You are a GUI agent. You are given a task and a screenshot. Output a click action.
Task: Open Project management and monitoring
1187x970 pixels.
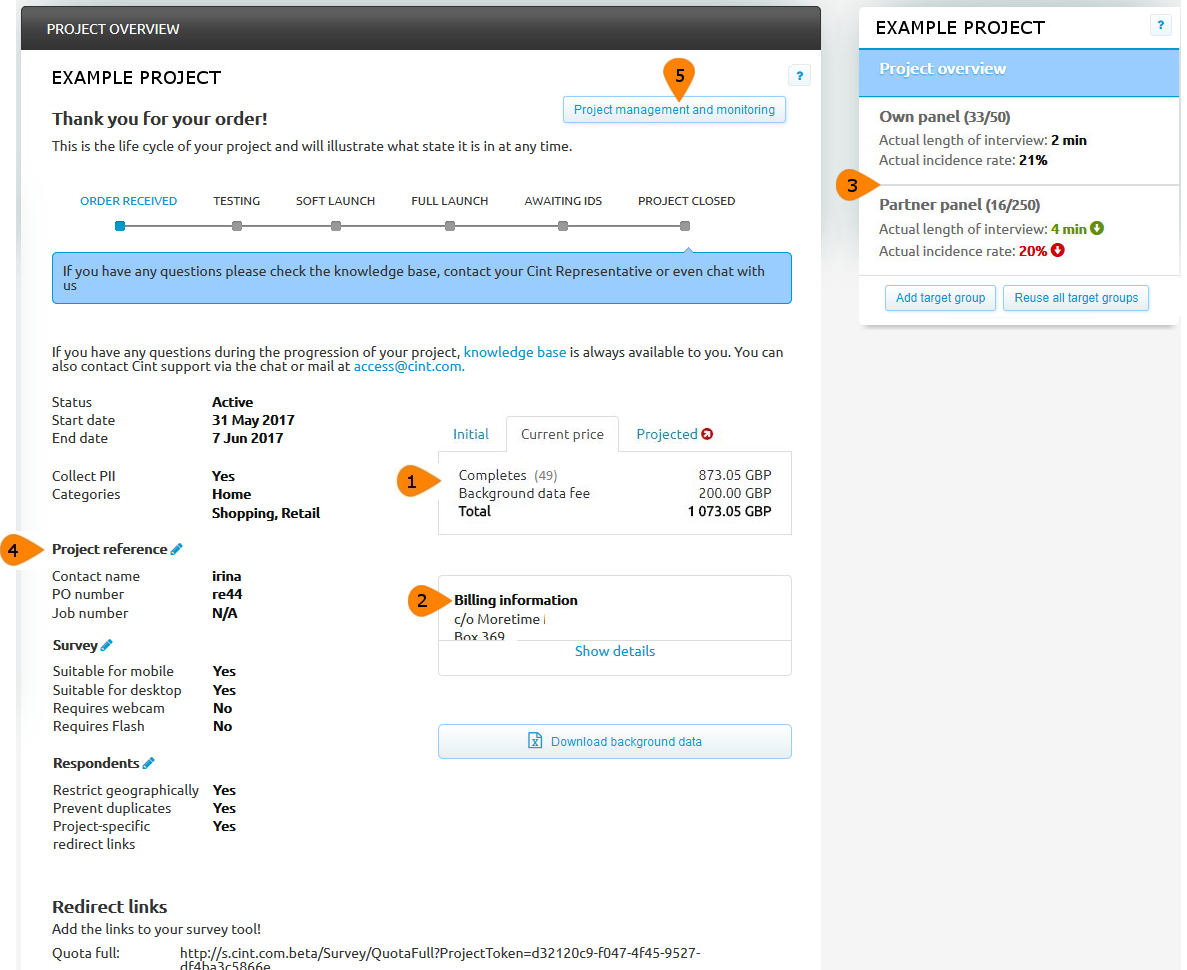[x=674, y=110]
